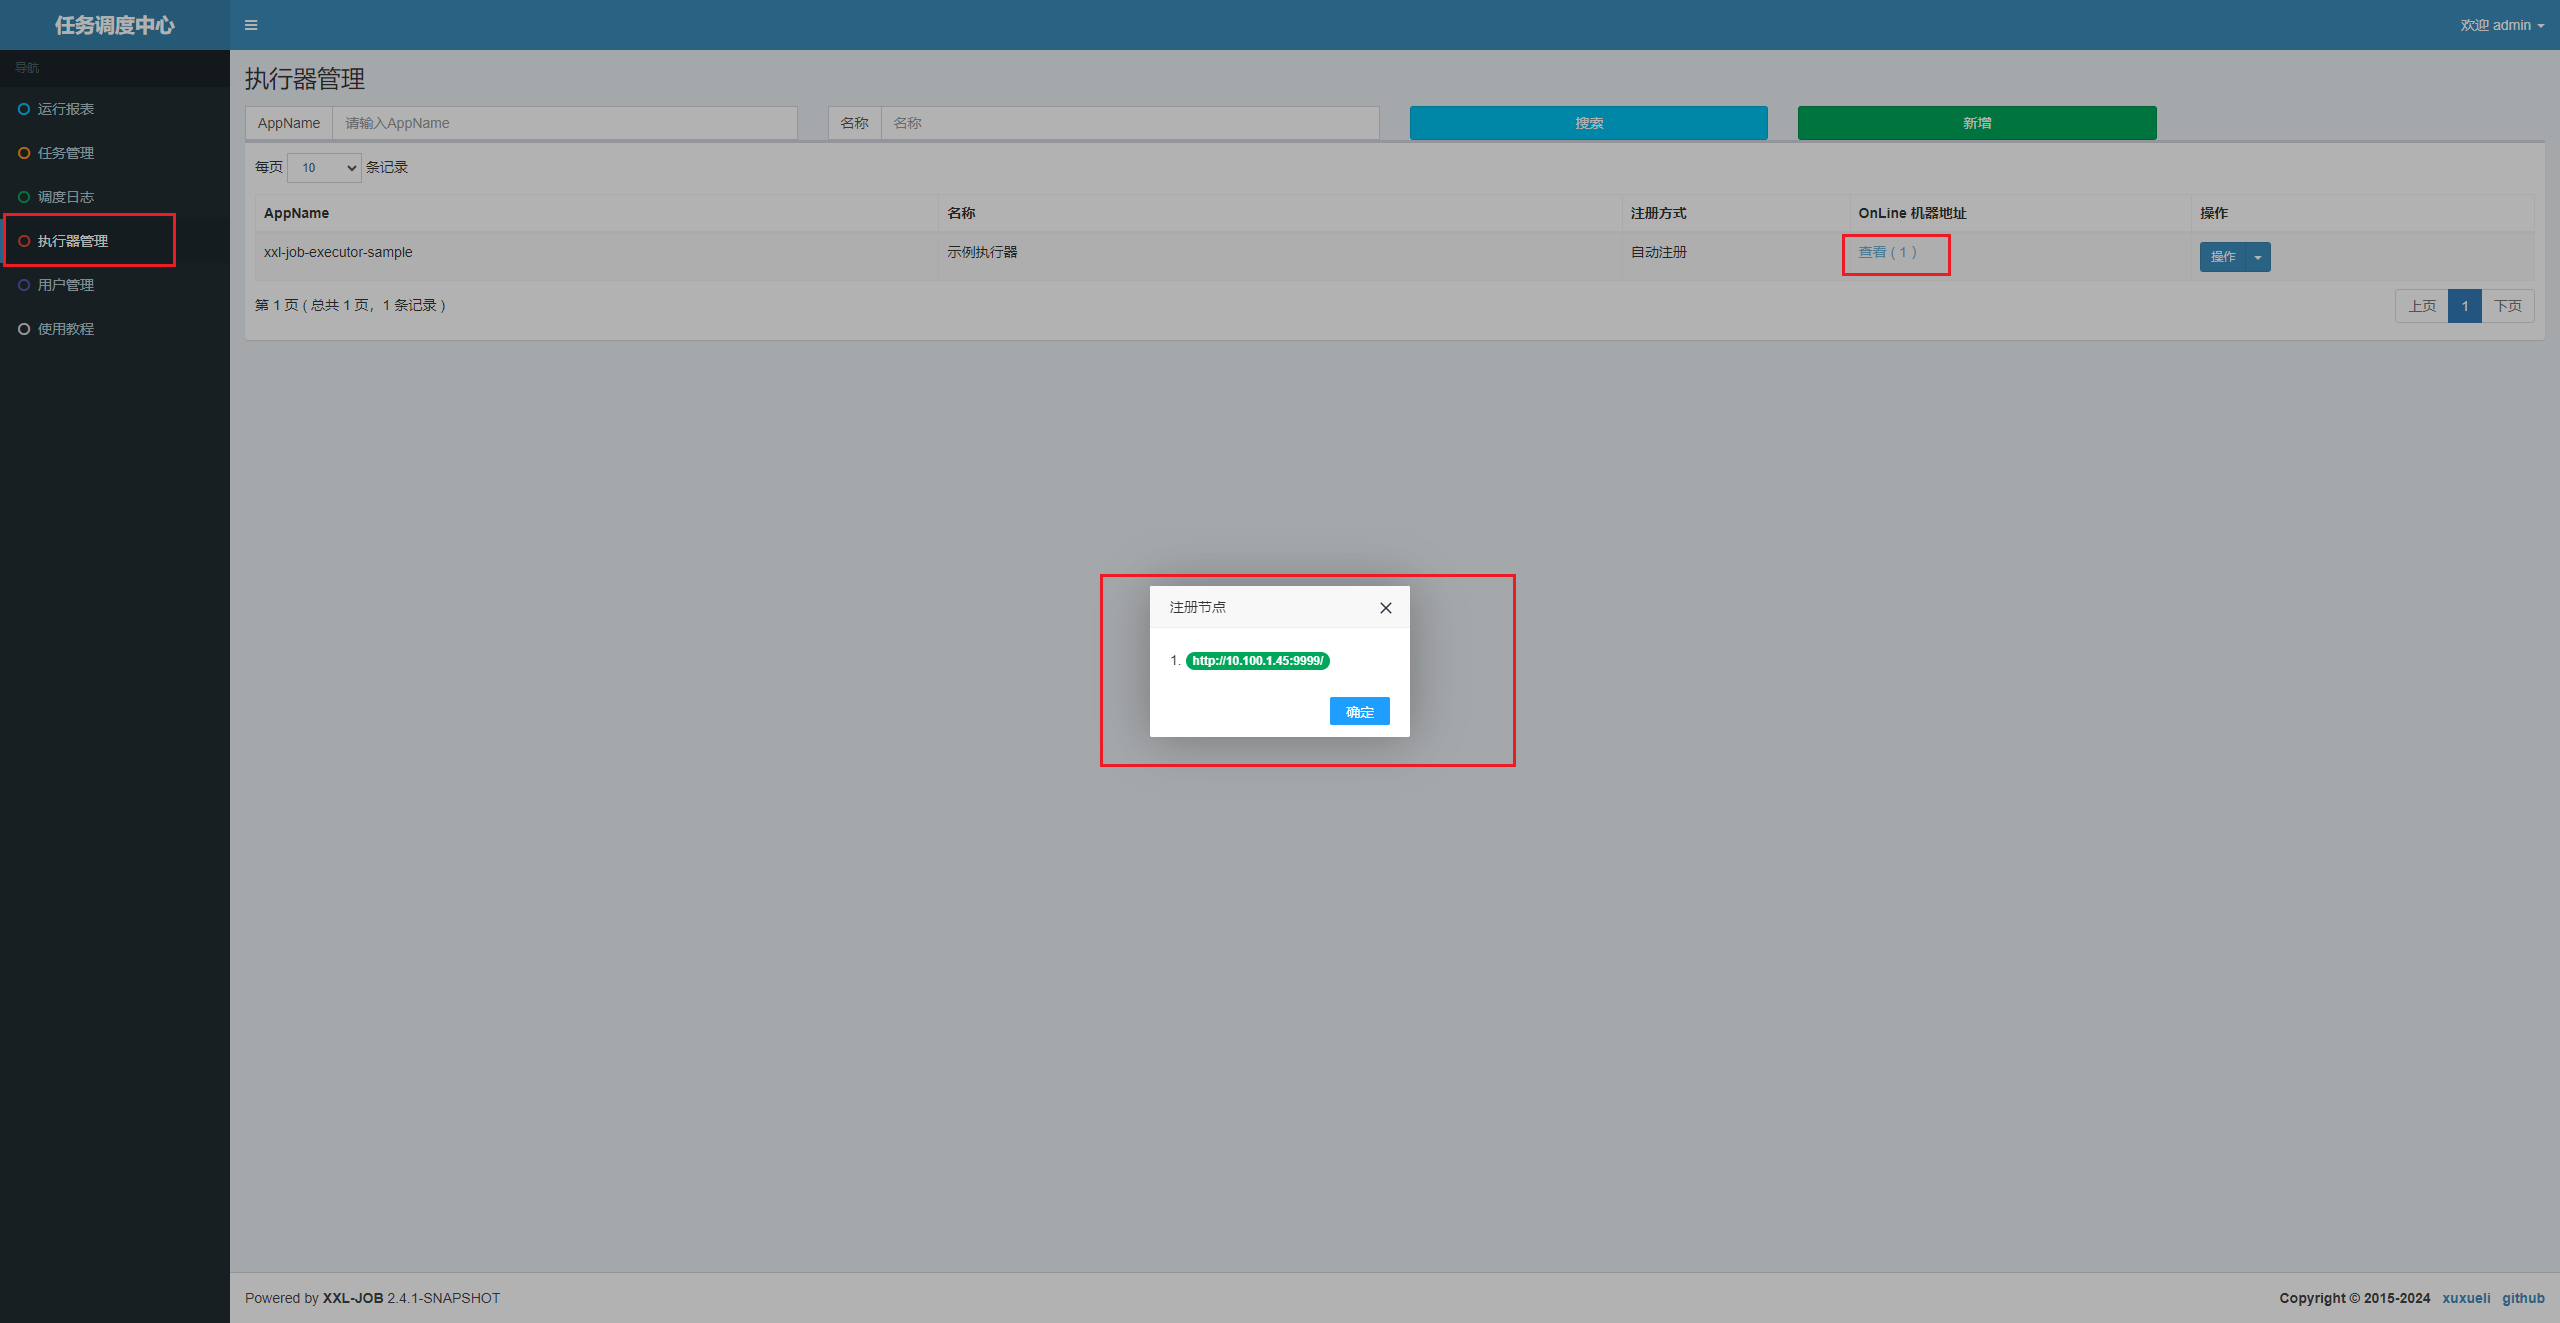Open 用户管理 in the sidebar

(66, 285)
